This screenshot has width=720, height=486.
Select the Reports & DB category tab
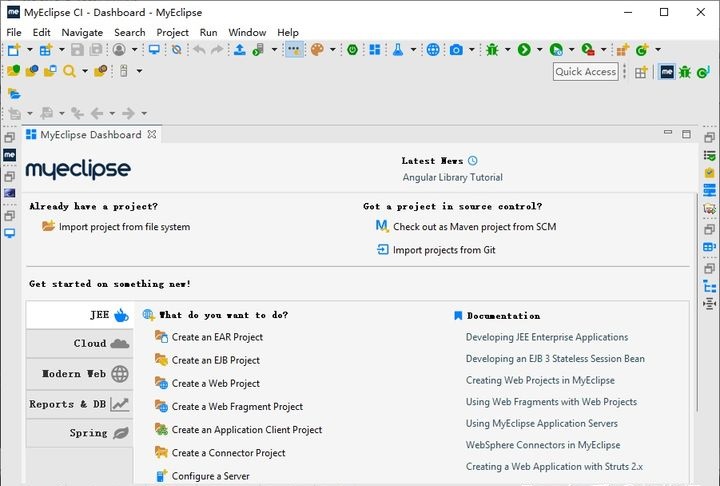tap(79, 404)
